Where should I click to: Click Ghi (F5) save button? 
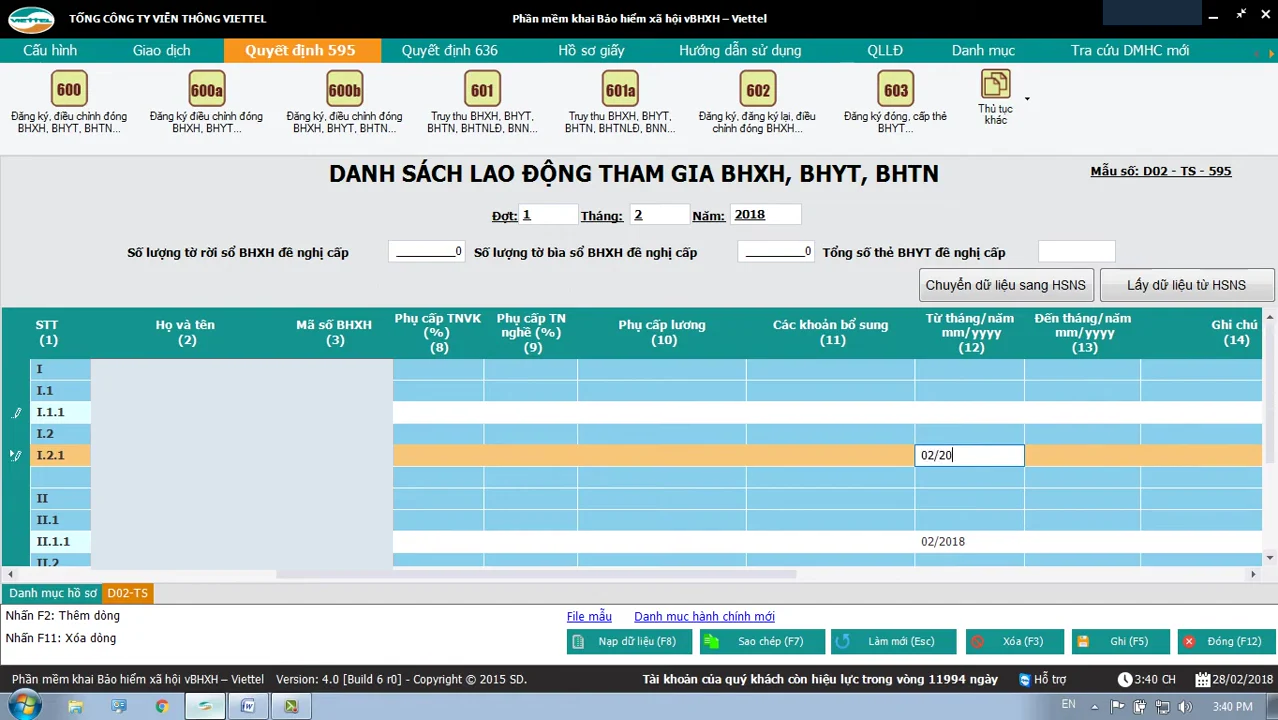(1120, 641)
